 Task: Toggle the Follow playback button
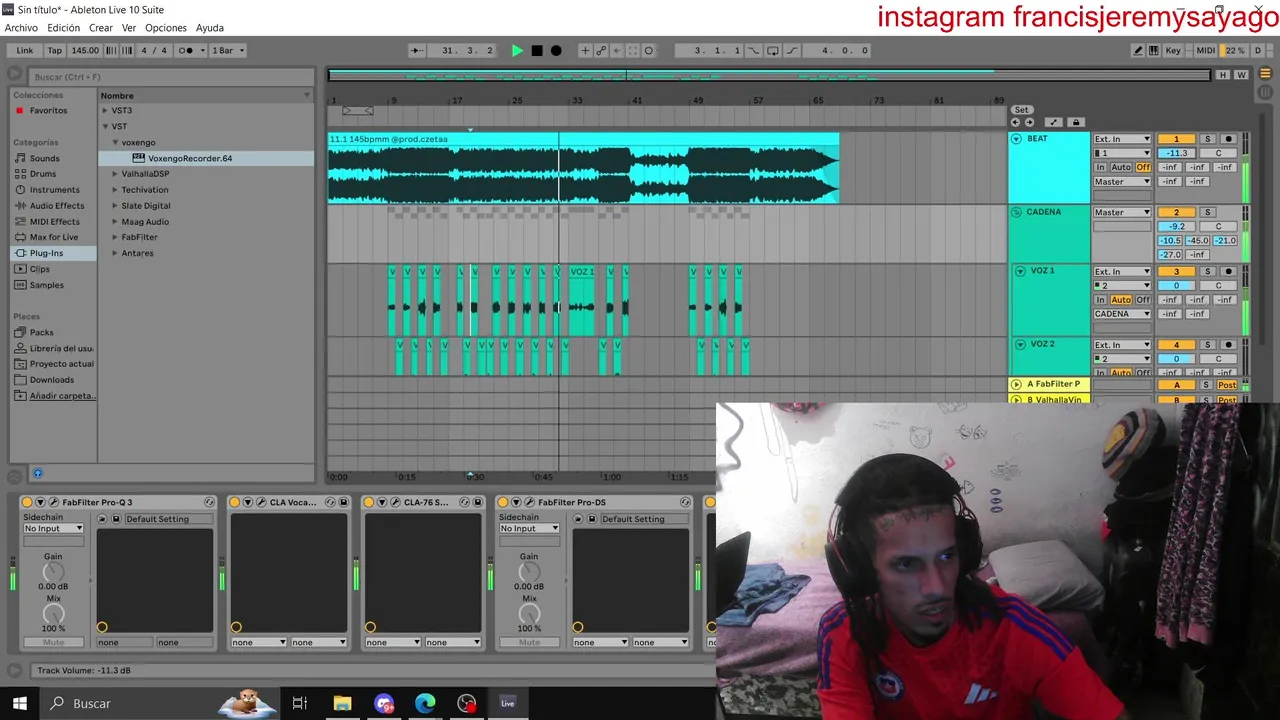pyautogui.click(x=416, y=50)
